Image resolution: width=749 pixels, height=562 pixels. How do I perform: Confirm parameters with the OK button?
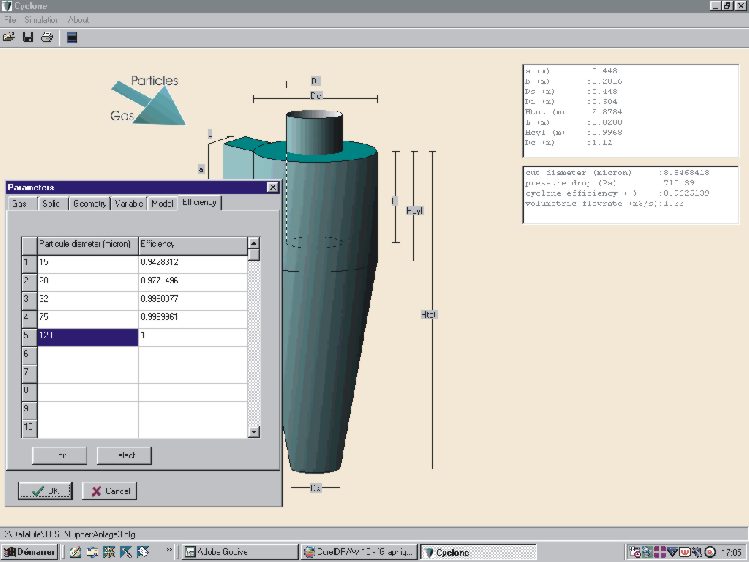[x=45, y=491]
